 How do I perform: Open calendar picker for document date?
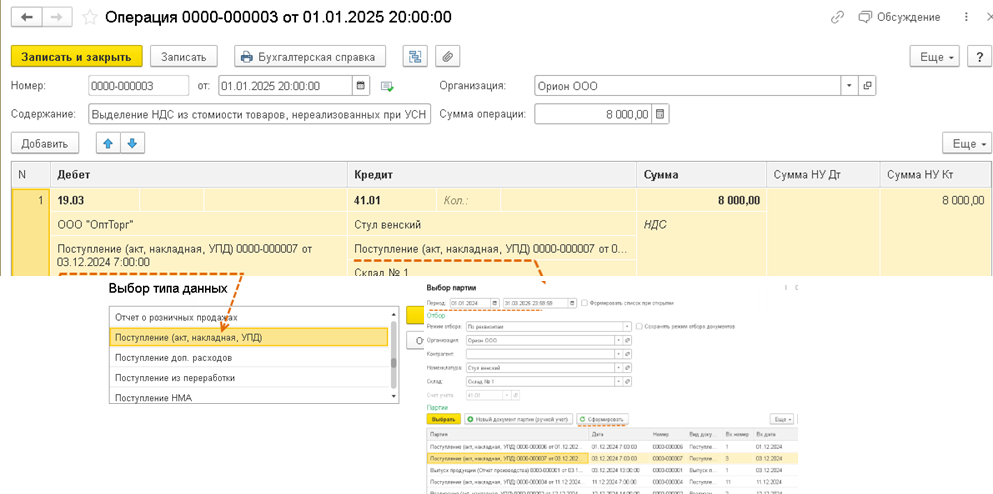[x=361, y=86]
